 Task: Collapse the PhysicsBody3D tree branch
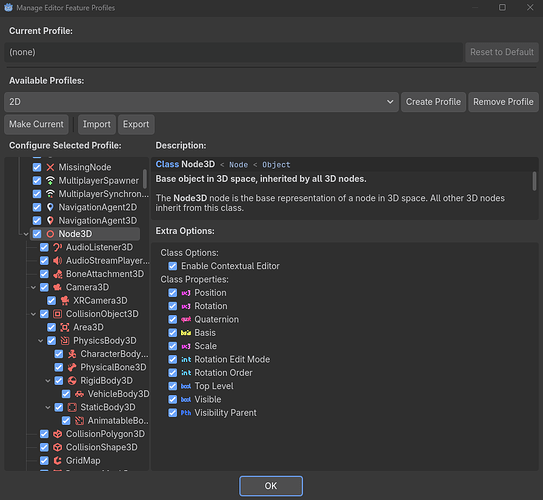(x=41, y=341)
